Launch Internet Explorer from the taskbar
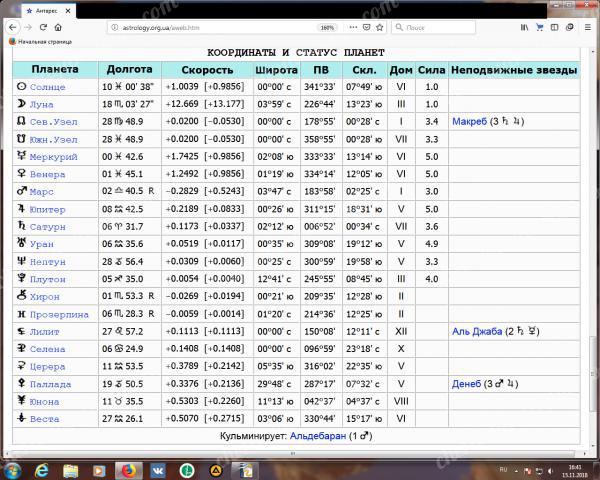This screenshot has height=480, width=600. pos(42,471)
